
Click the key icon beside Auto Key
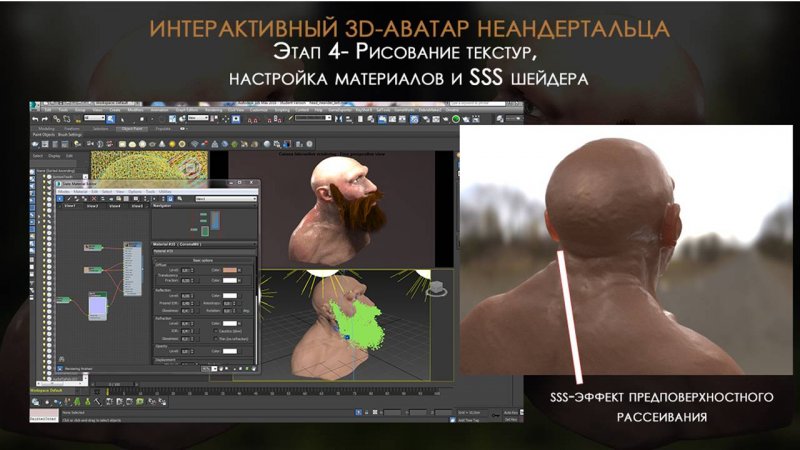click(495, 415)
